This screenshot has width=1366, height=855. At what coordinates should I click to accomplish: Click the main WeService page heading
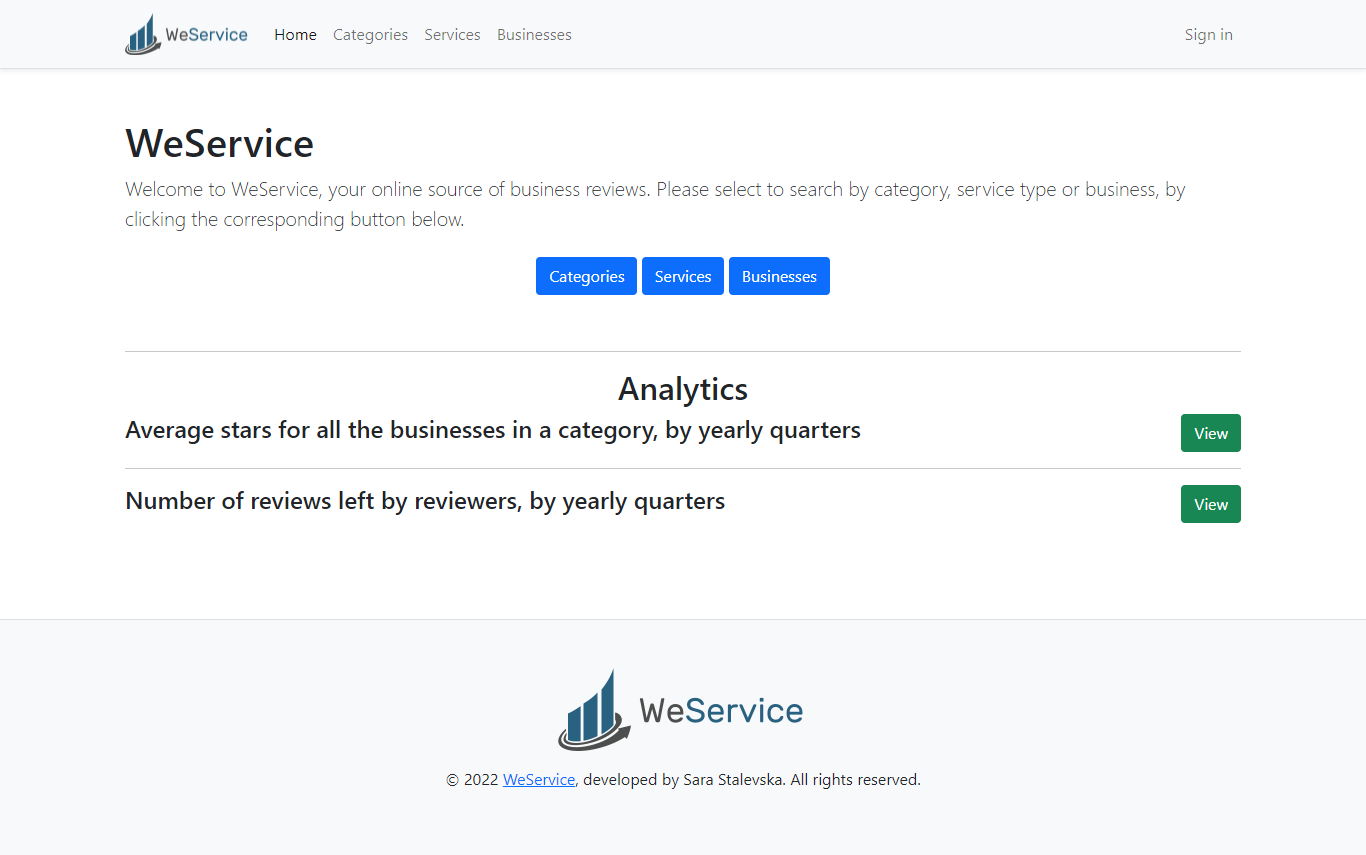pos(220,144)
